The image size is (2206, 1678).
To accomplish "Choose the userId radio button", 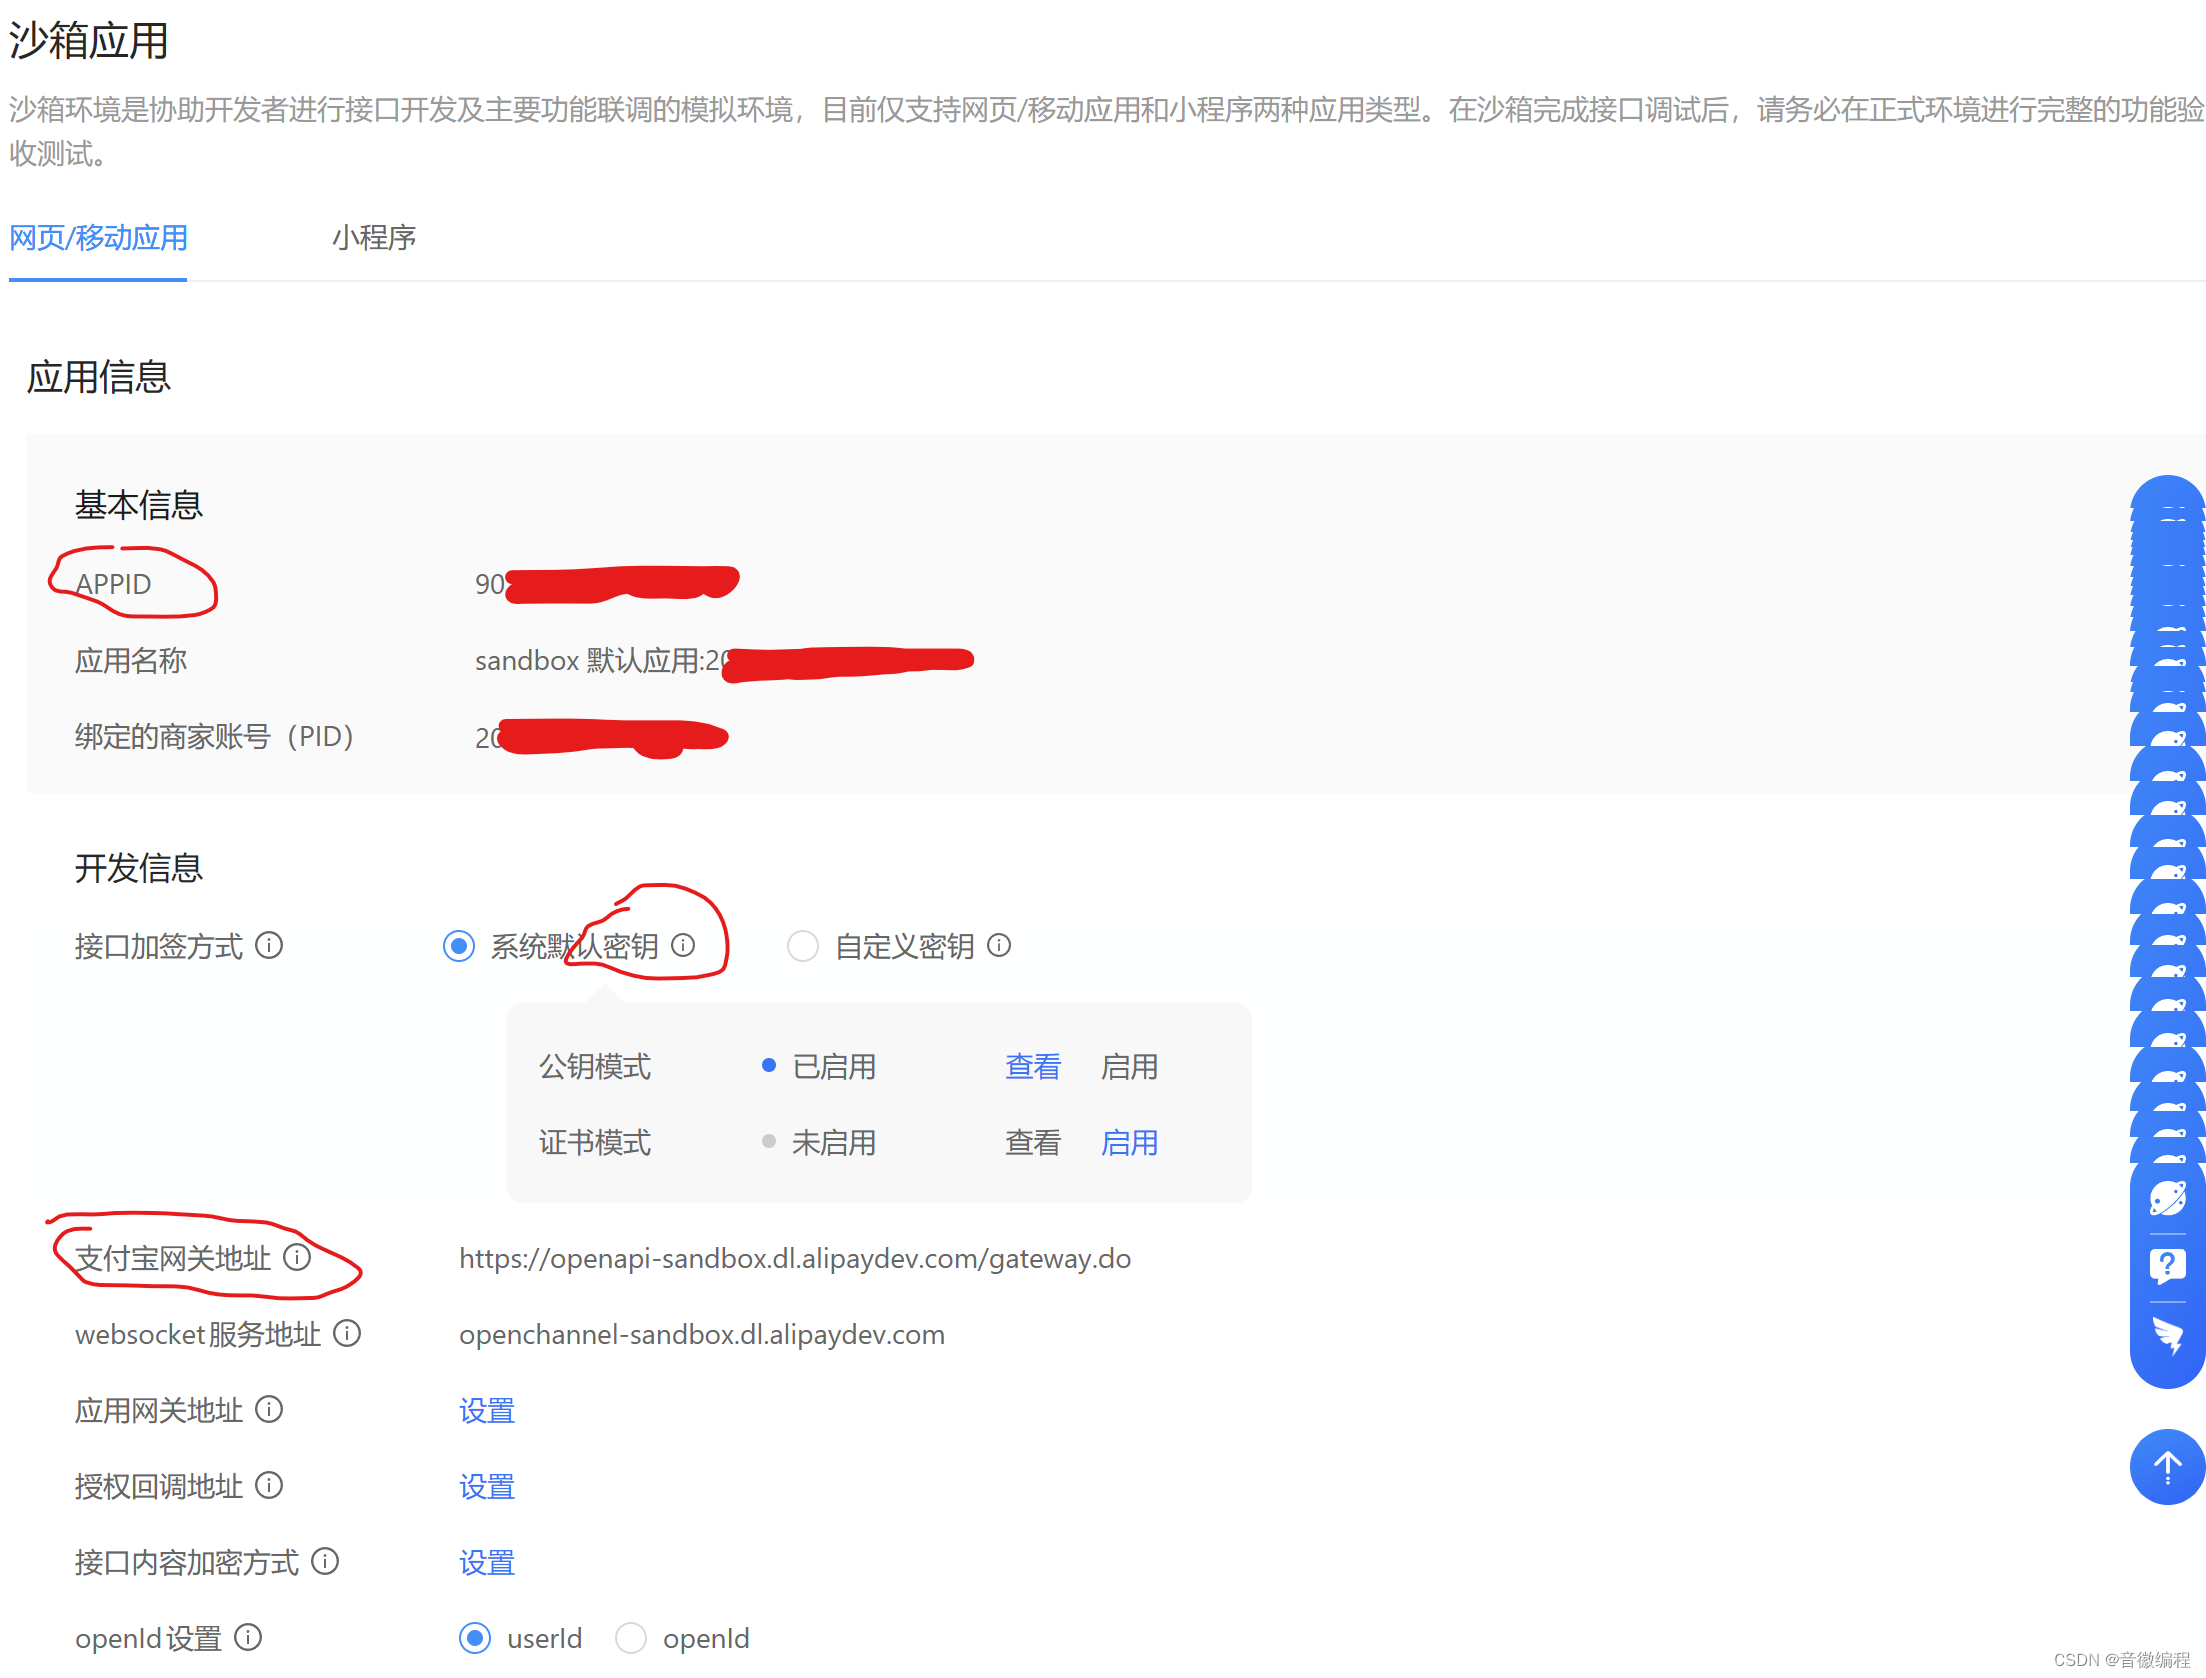I will tap(475, 1638).
